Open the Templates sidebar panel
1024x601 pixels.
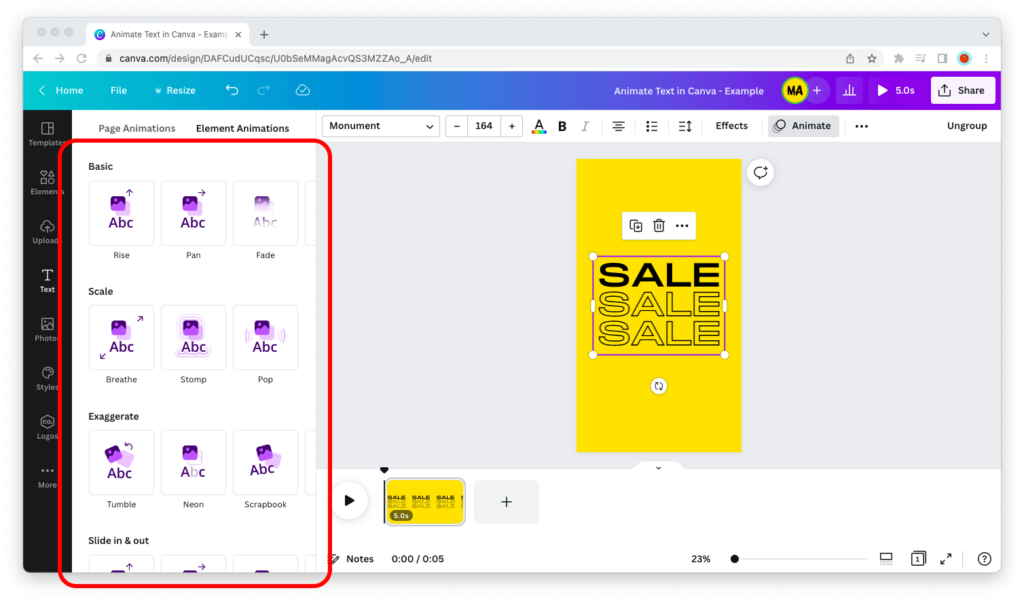coord(47,134)
